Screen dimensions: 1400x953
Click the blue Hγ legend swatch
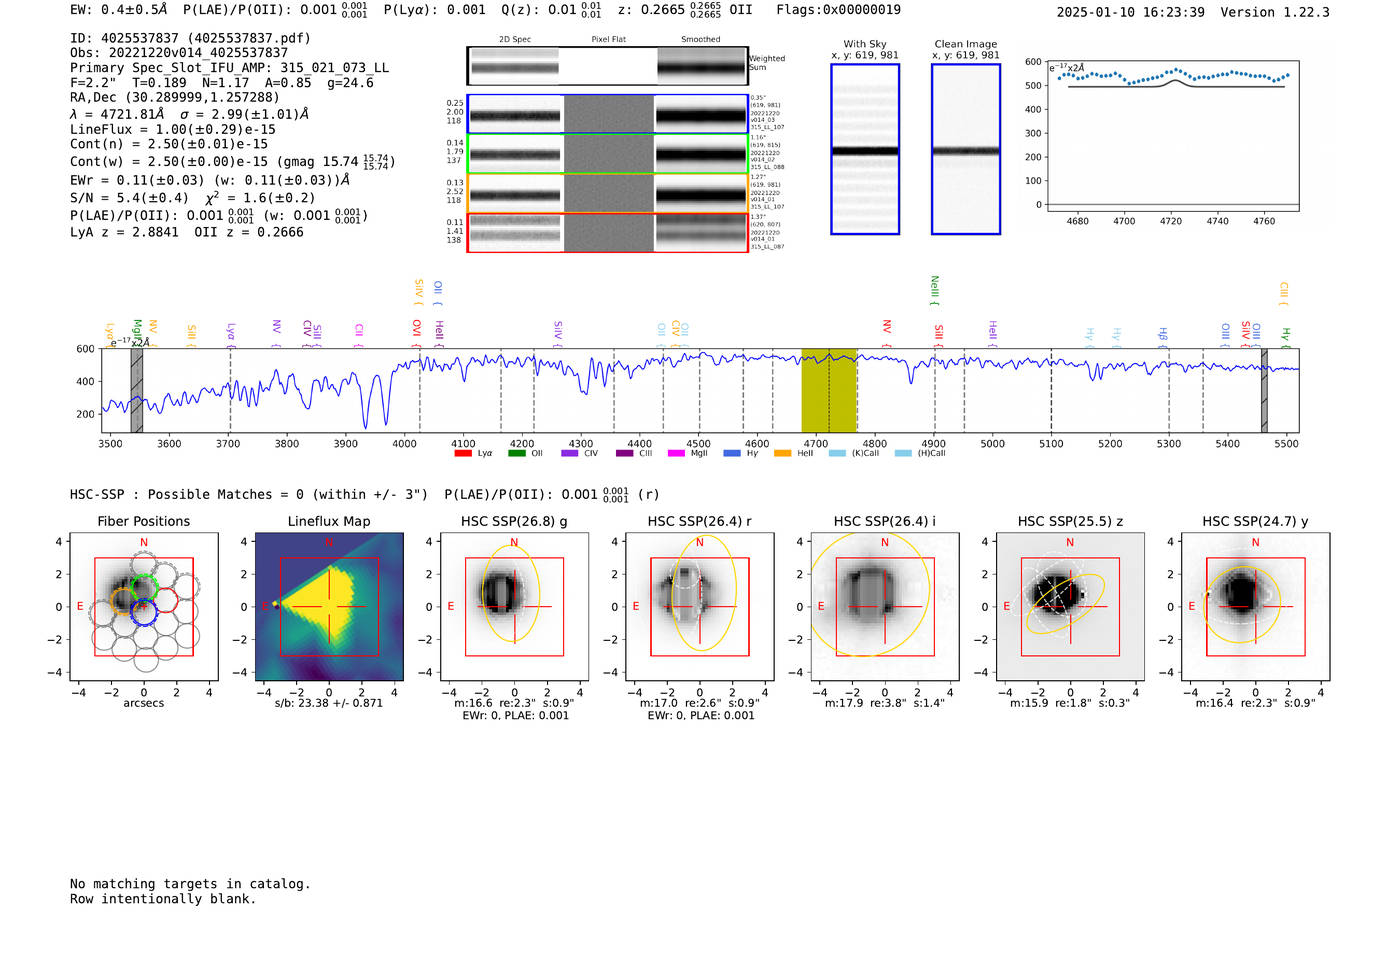(x=732, y=454)
